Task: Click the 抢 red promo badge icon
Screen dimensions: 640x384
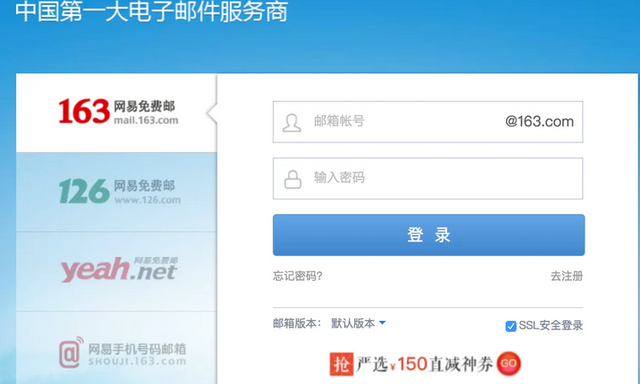Action: point(341,364)
